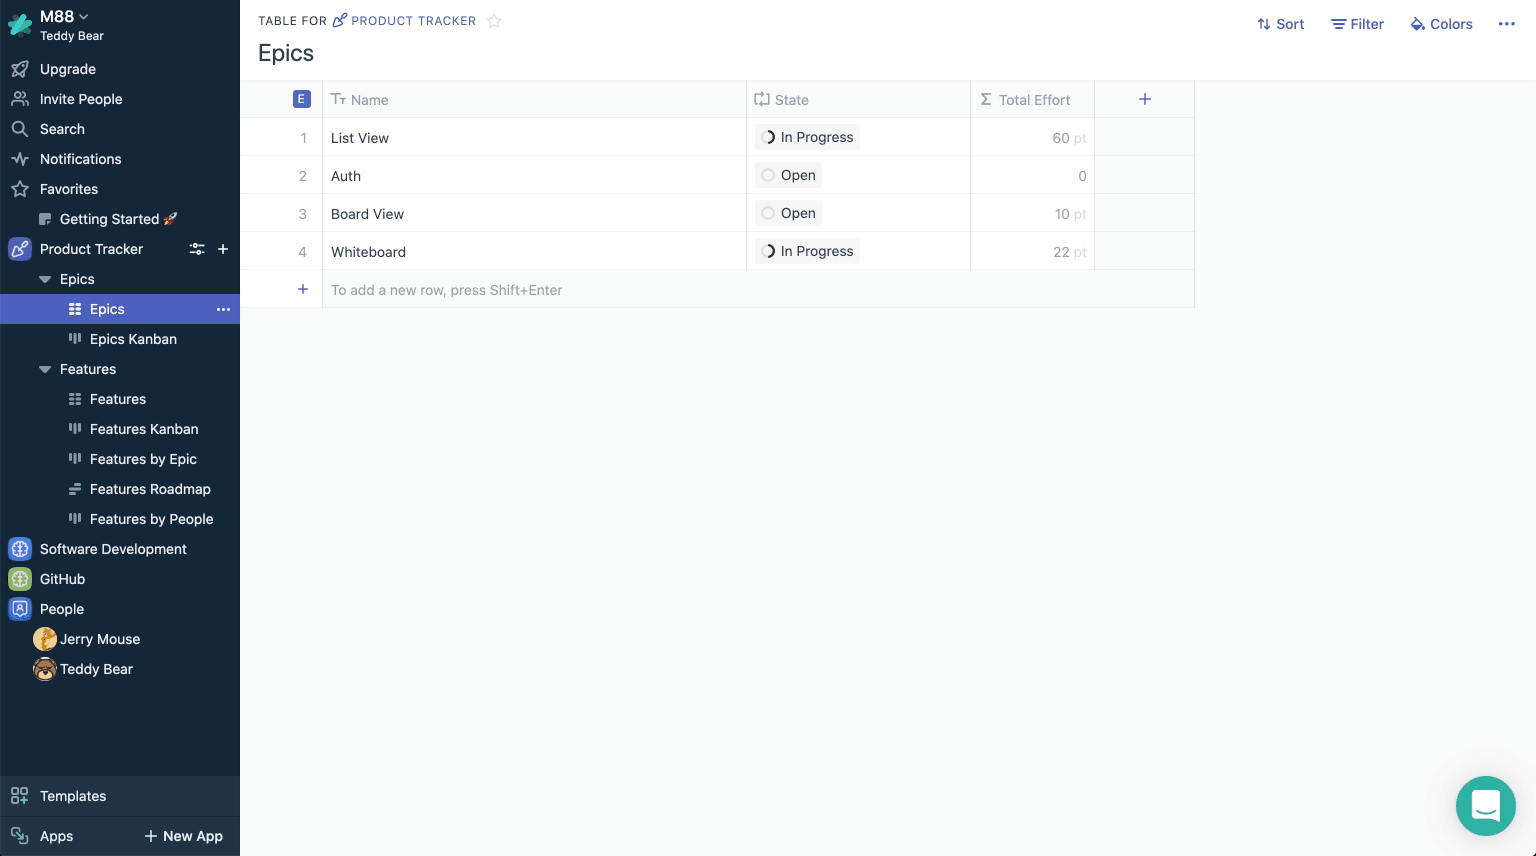1536x856 pixels.
Task: Open the Search panel
Action: click(62, 129)
